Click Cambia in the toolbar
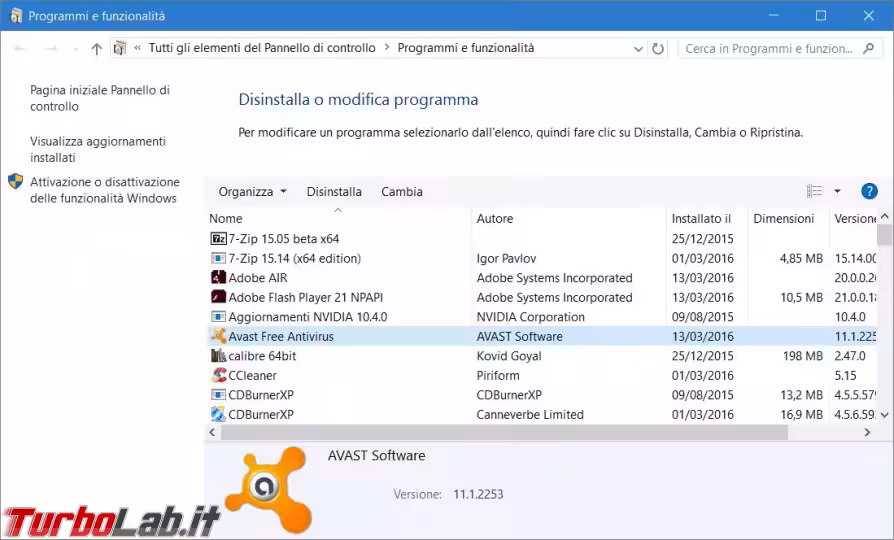 [402, 192]
